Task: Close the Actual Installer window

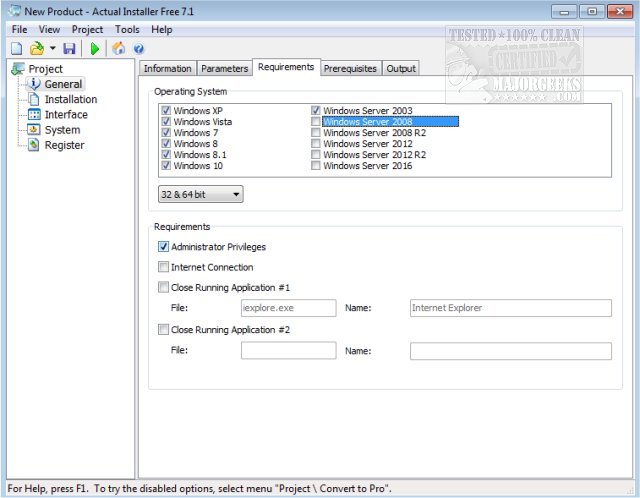Action: point(620,12)
